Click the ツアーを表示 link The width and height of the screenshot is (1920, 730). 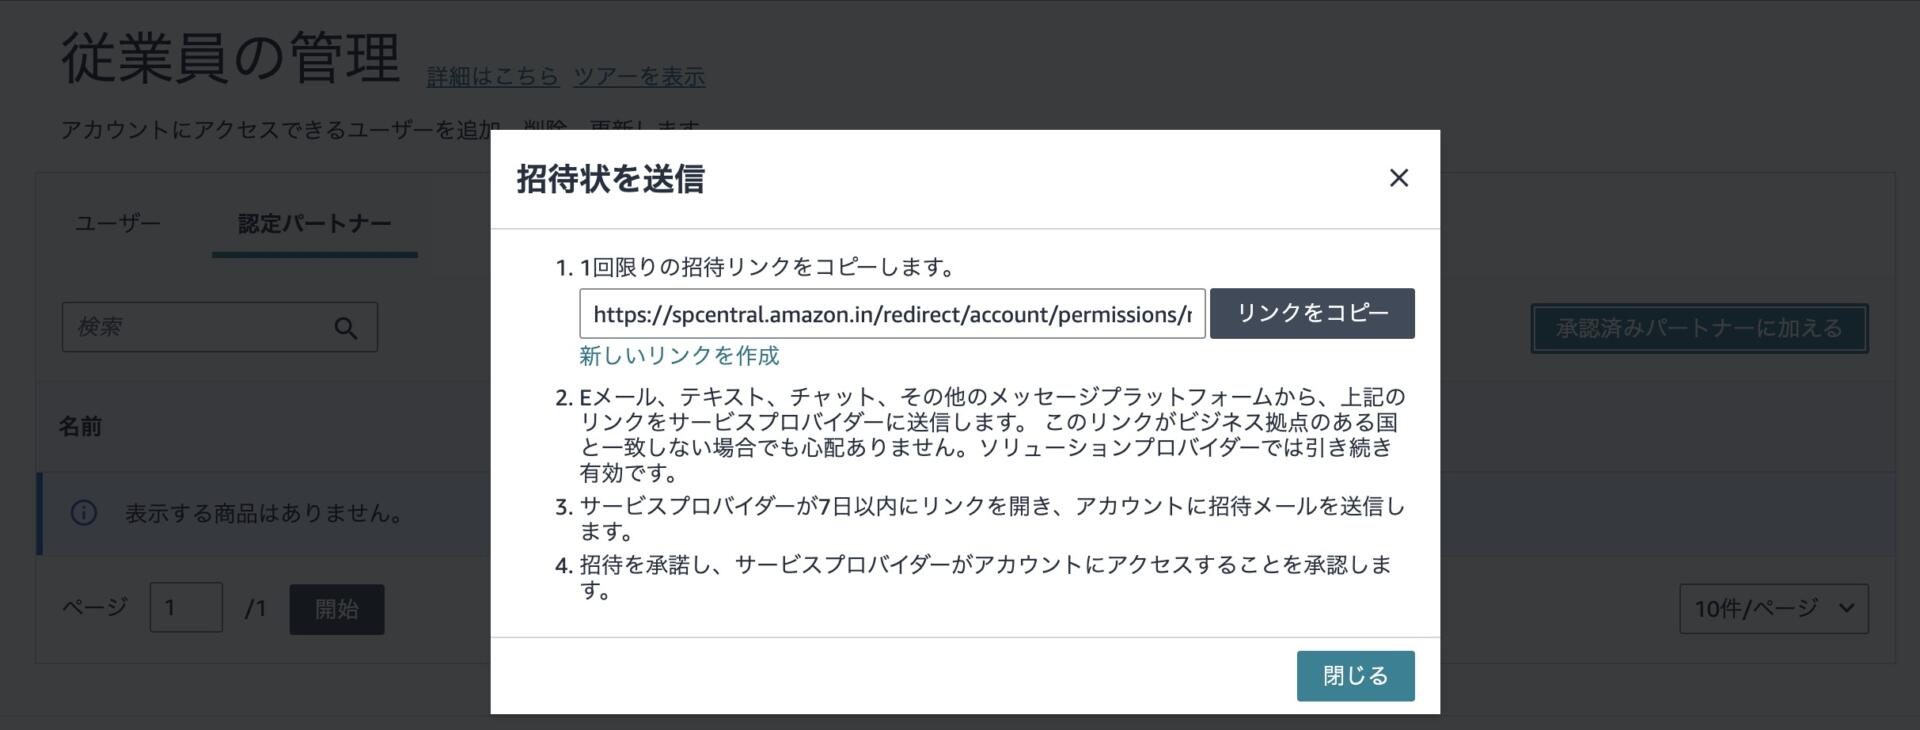[639, 77]
